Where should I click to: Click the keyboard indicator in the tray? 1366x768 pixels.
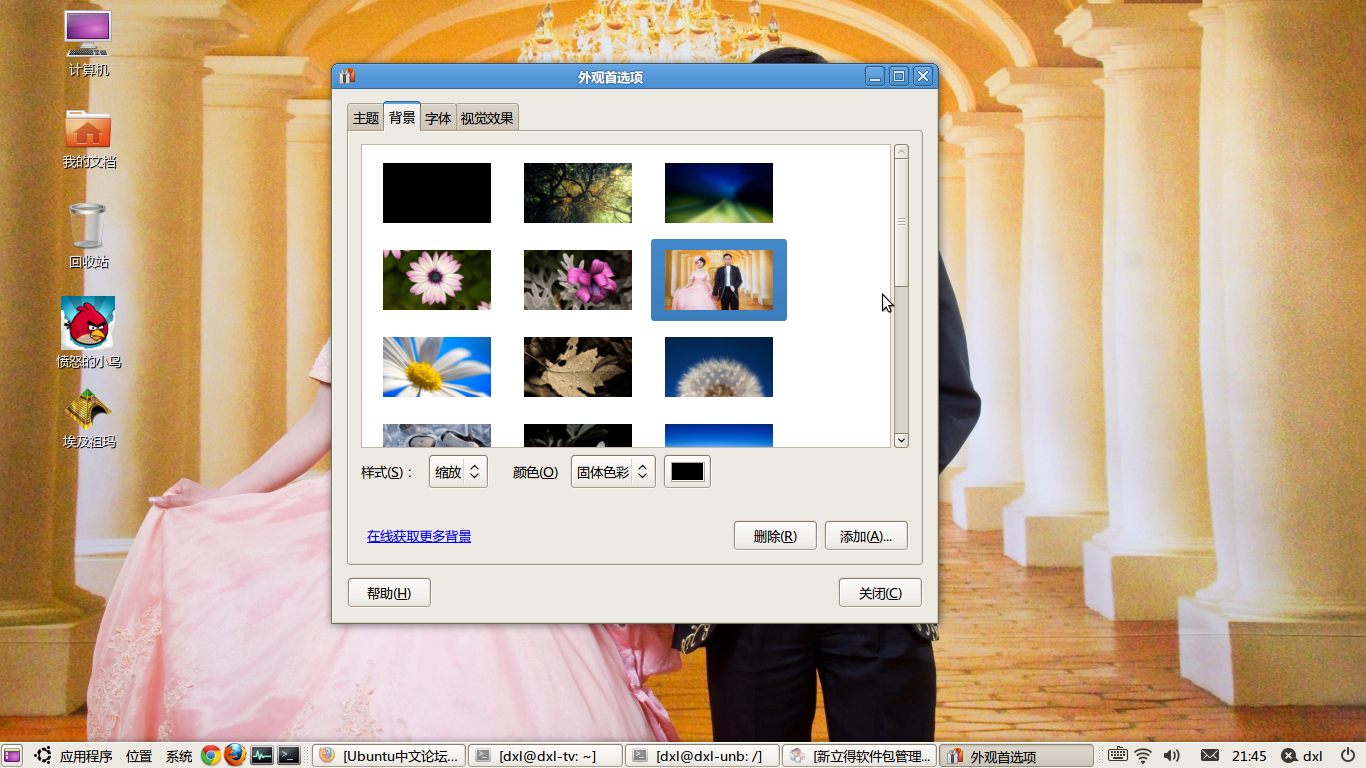(1117, 755)
